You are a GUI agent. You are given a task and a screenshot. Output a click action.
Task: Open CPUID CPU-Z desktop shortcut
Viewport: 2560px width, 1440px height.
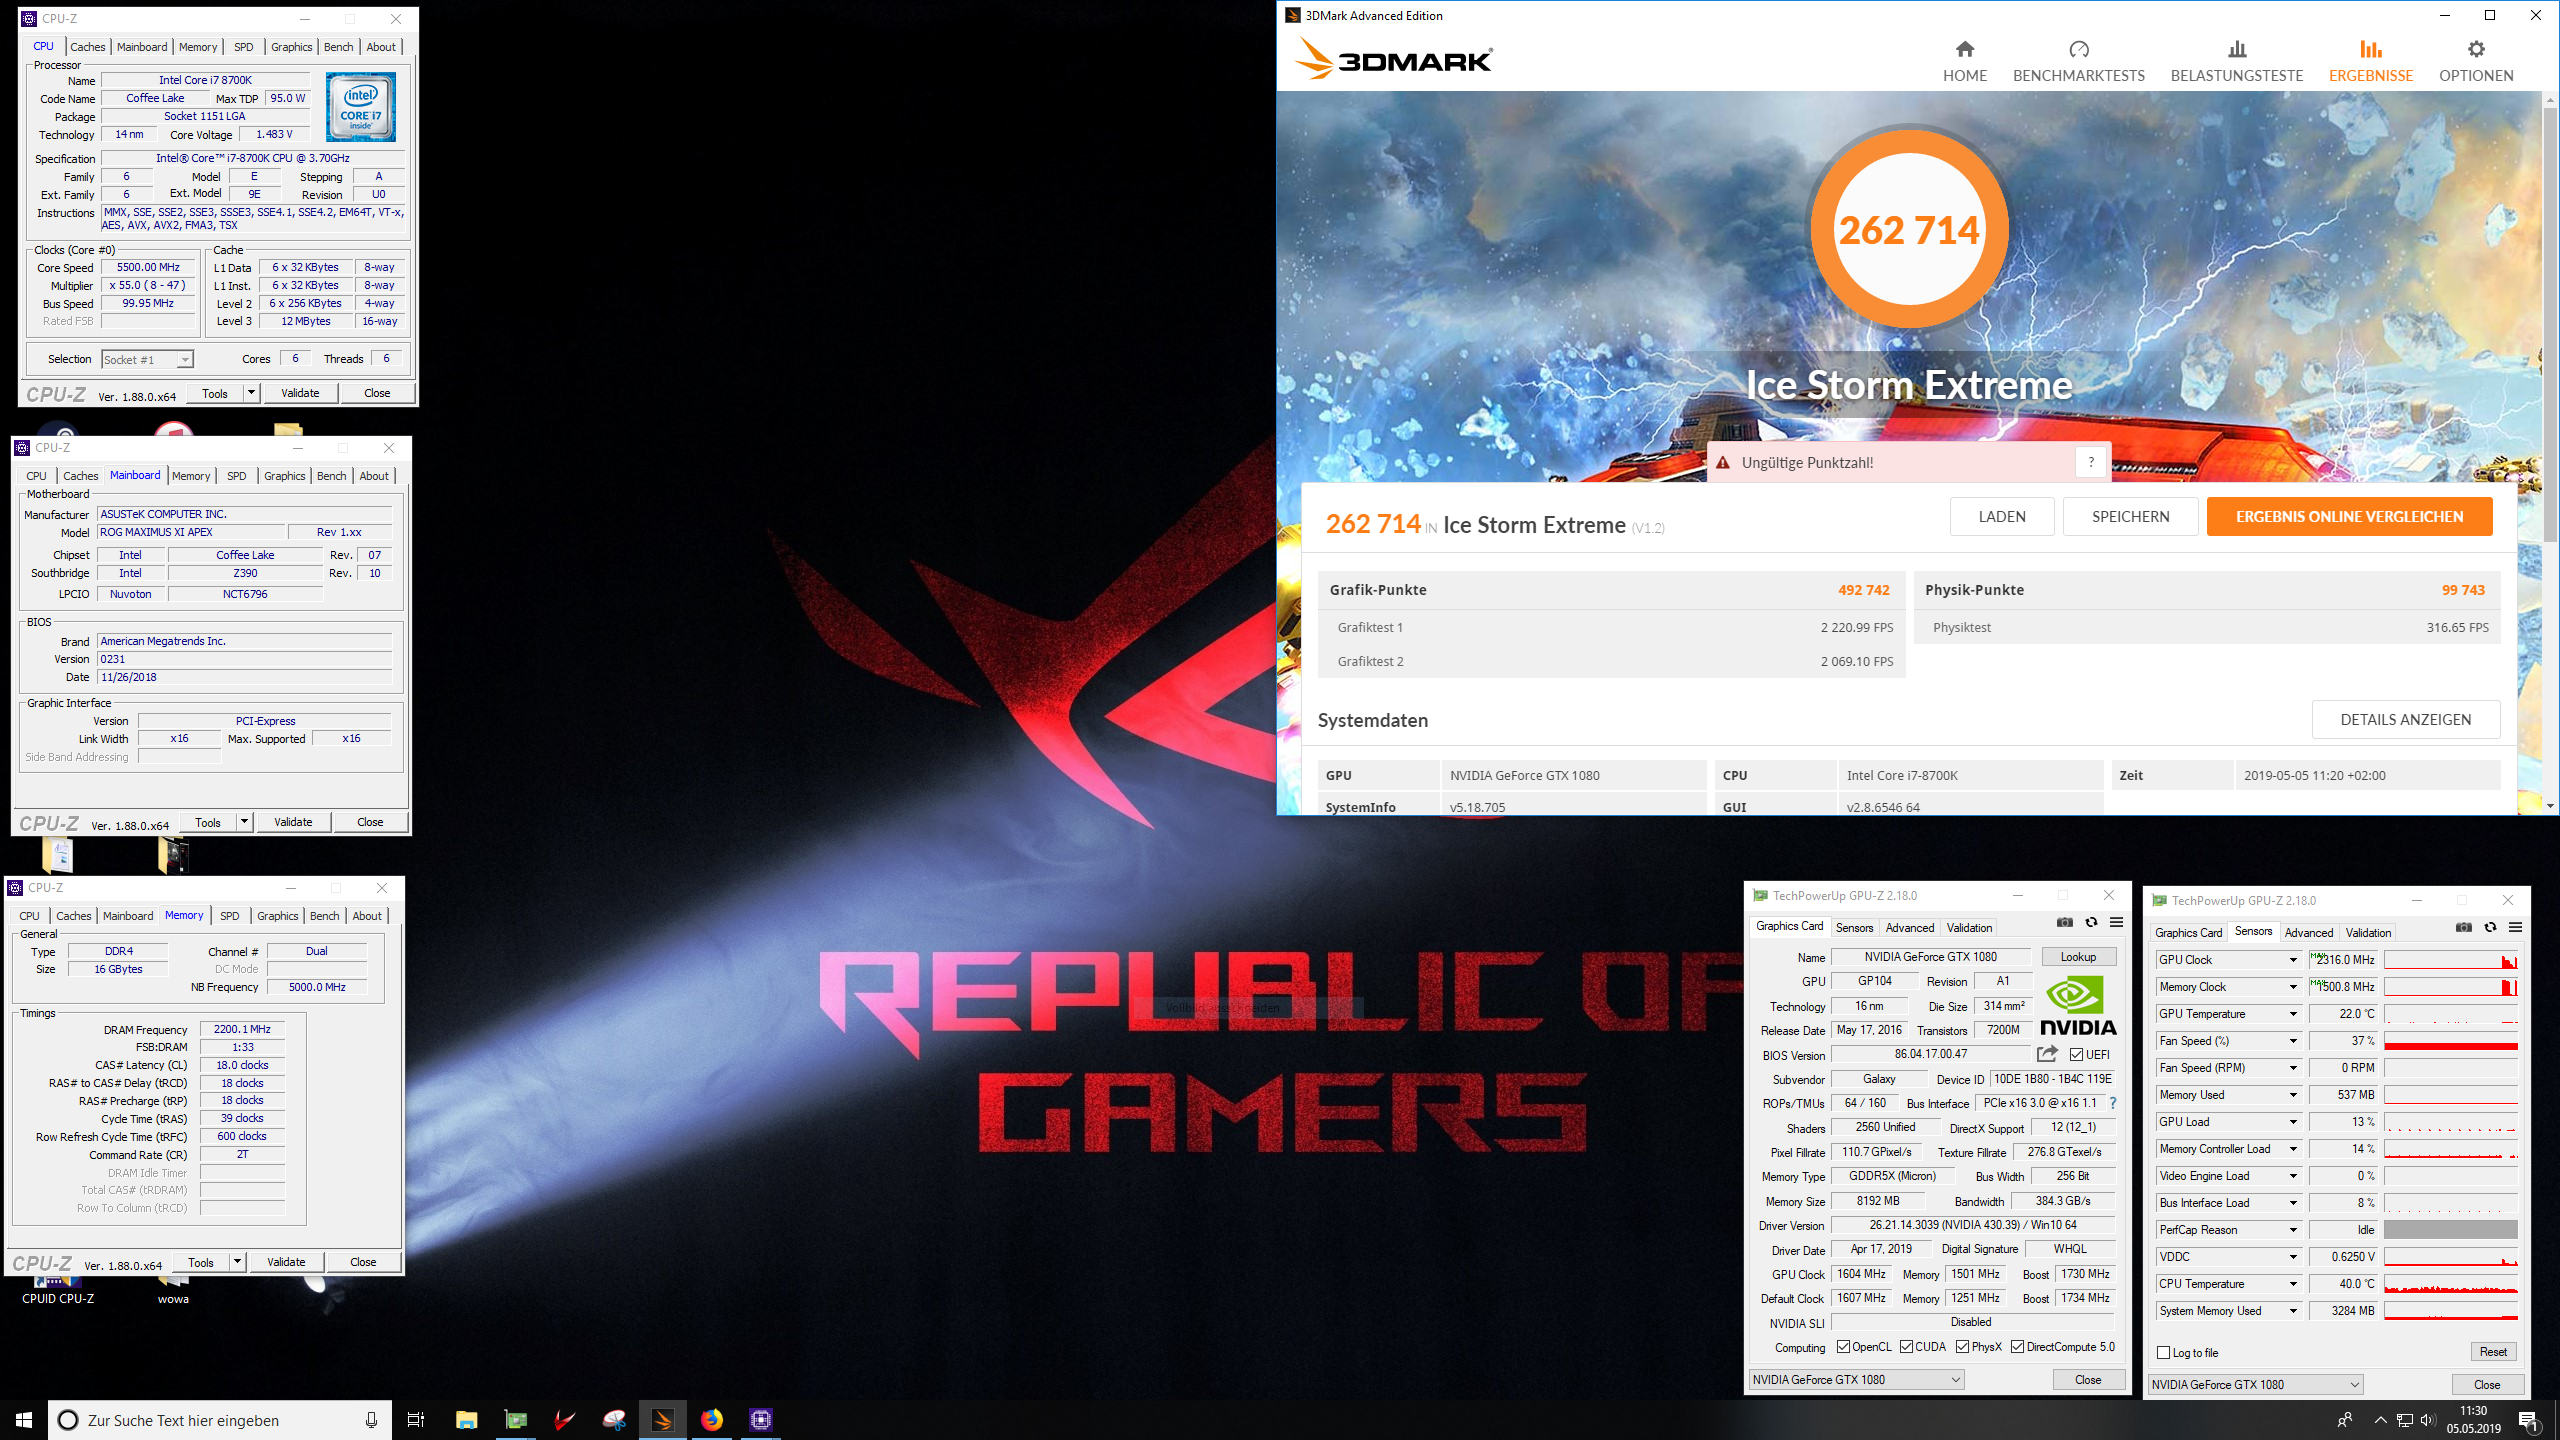pos(58,1288)
